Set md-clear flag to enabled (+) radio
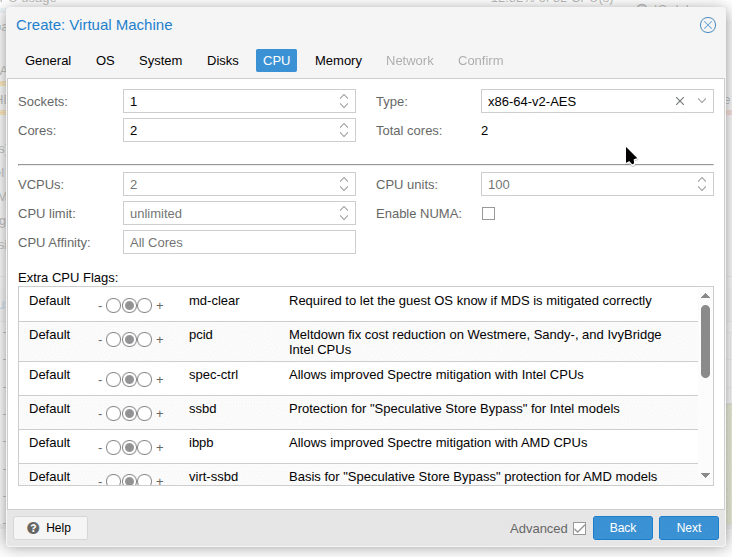The height and width of the screenshot is (557, 732). click(145, 306)
